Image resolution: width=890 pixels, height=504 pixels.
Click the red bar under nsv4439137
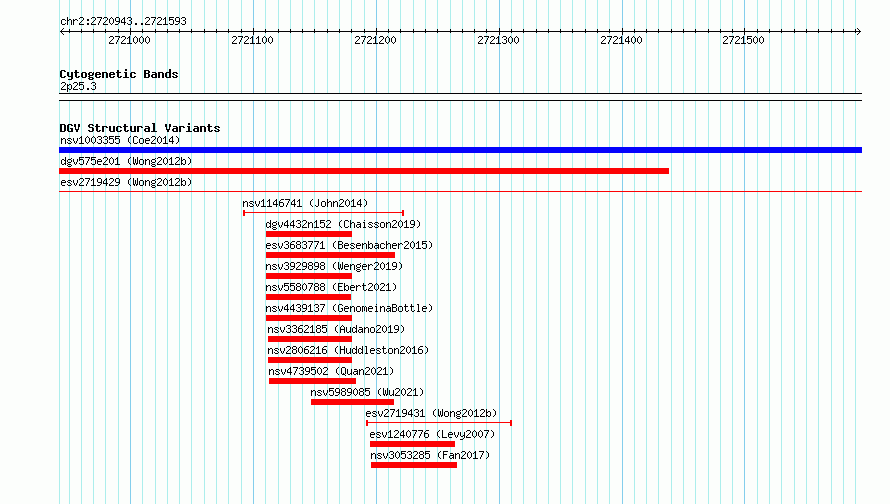coord(309,318)
